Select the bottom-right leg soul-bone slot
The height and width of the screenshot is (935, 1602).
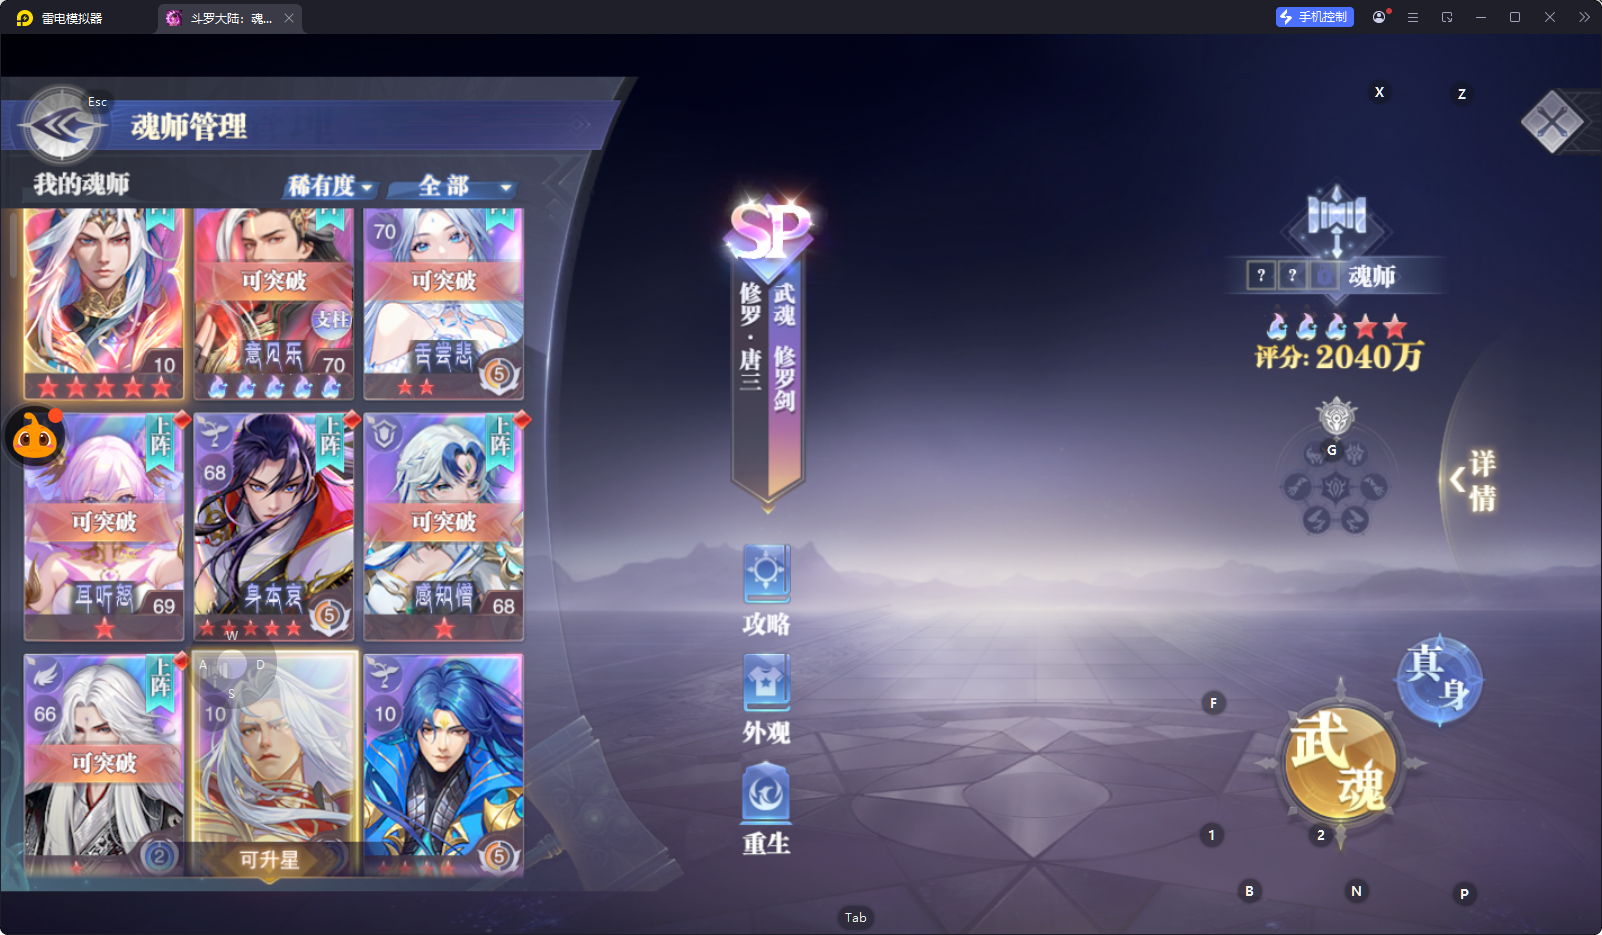[1355, 519]
